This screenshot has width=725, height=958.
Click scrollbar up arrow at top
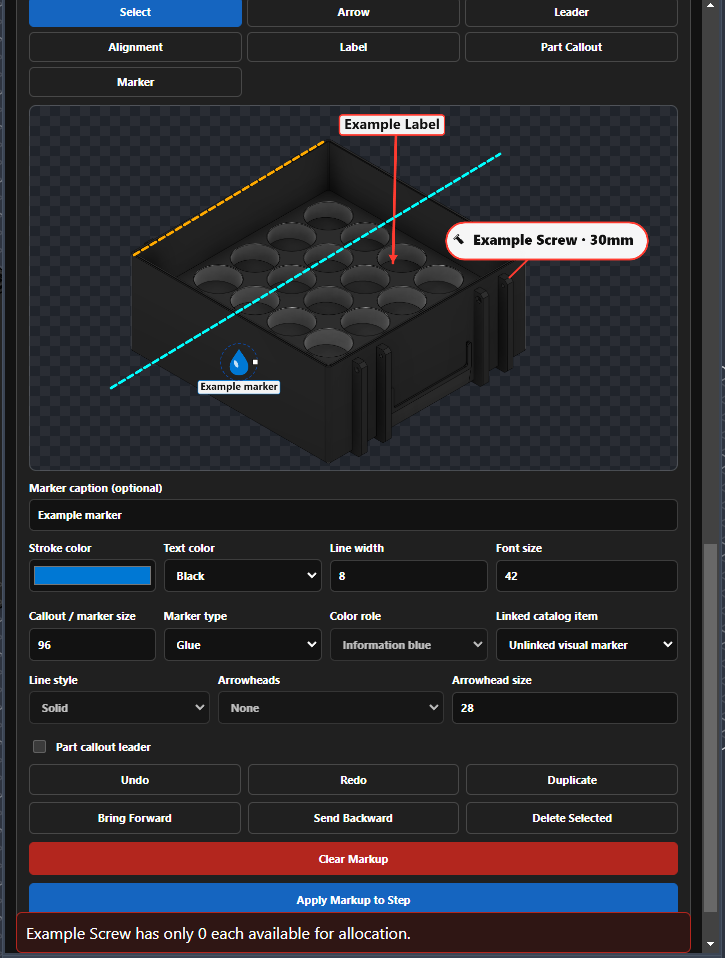point(710,5)
